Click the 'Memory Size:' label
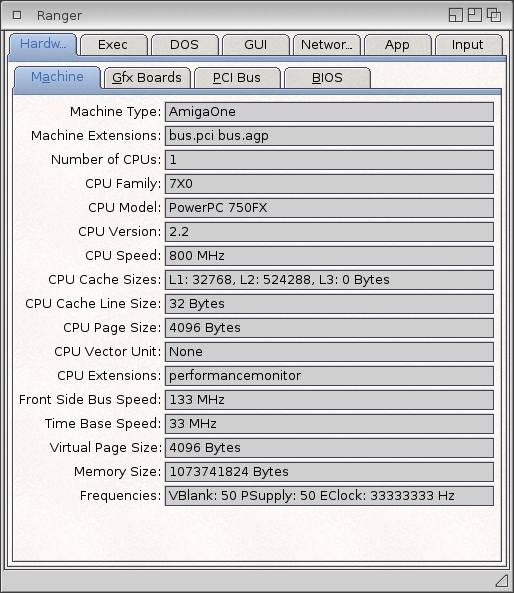 pos(117,472)
